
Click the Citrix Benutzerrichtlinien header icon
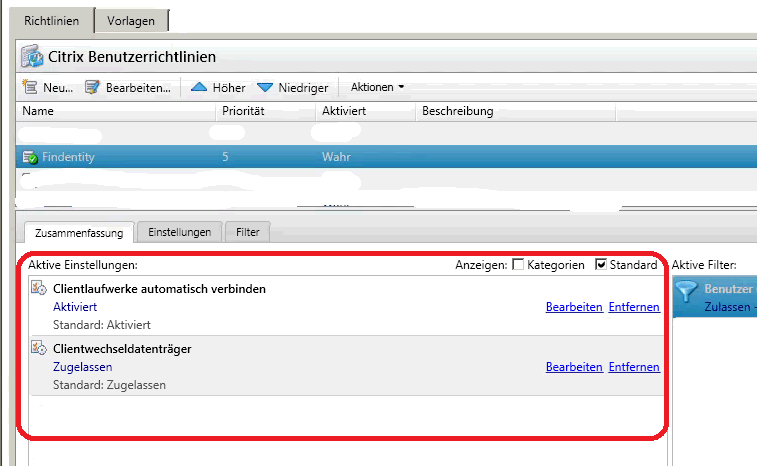[x=32, y=56]
